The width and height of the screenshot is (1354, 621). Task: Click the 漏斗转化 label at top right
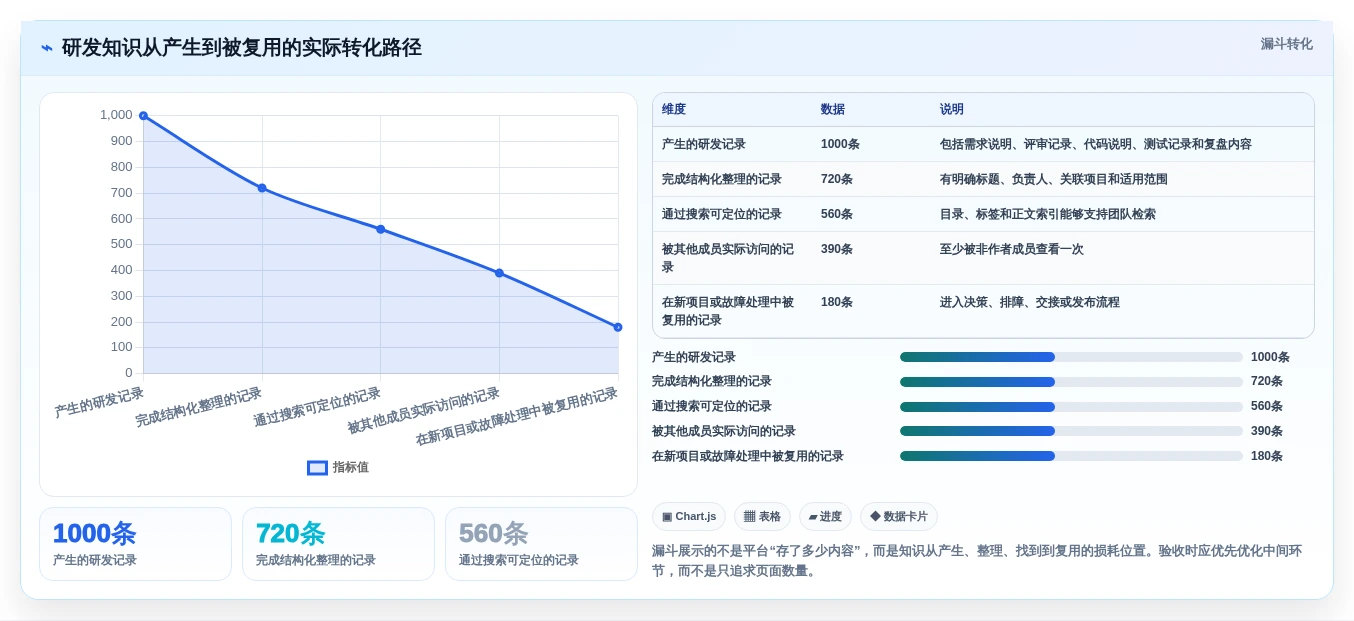(1286, 44)
